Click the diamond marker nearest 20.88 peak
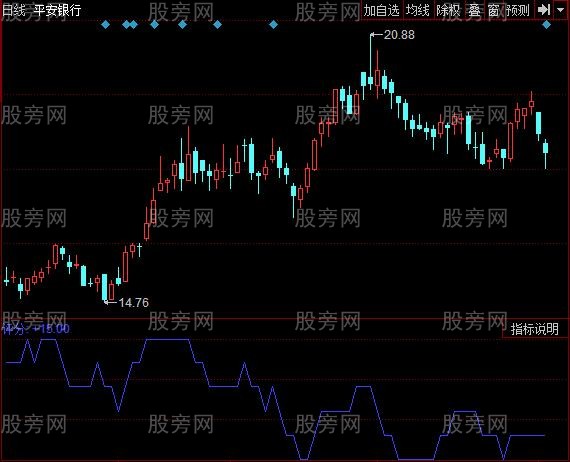Image resolution: width=570 pixels, height=462 pixels. (273, 25)
